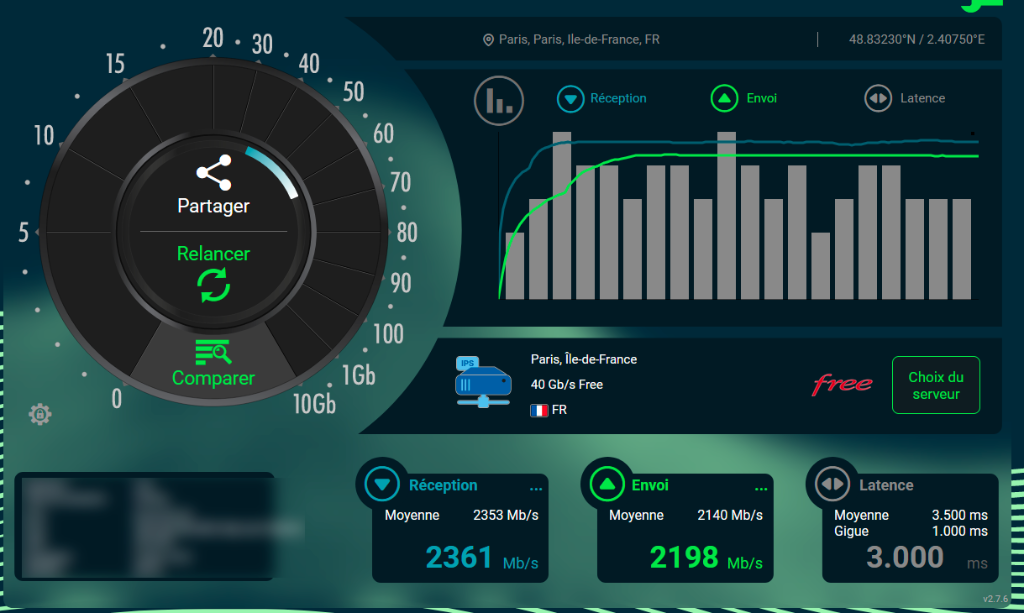Click the location pin icon beside Paris

(488, 40)
